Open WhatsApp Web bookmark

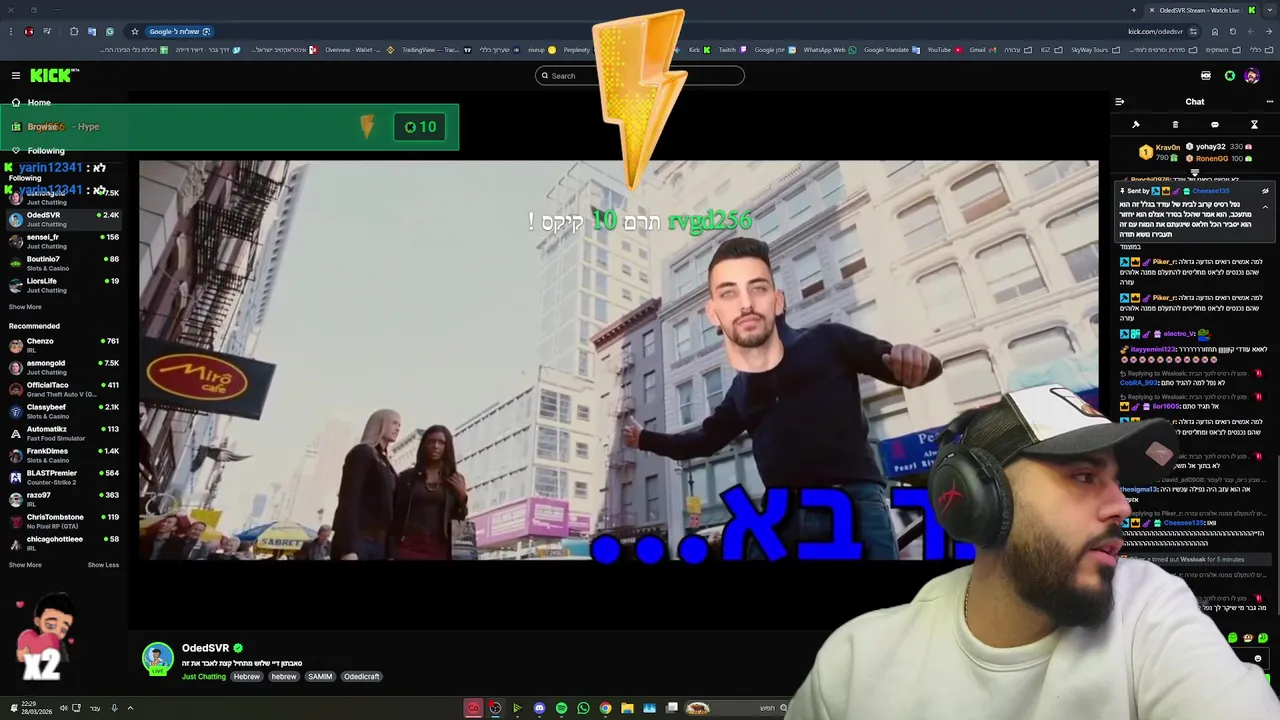[828, 50]
